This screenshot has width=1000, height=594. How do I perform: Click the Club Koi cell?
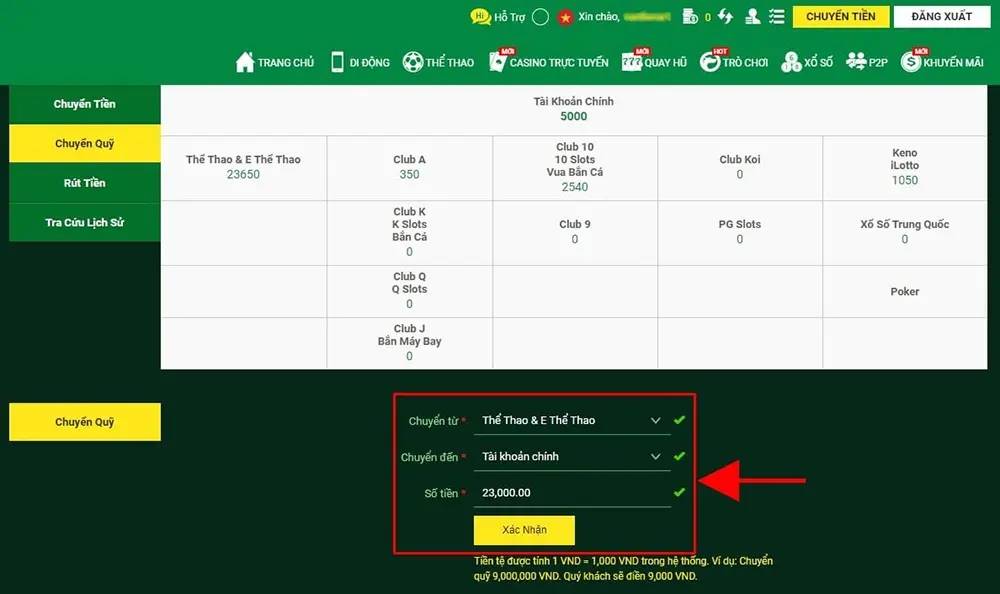click(740, 168)
